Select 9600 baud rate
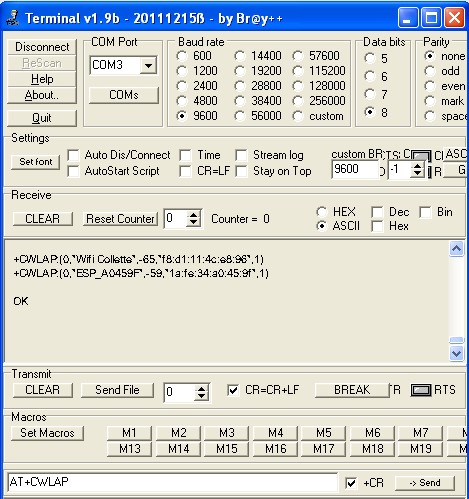This screenshot has height=499, width=469. coord(182,116)
